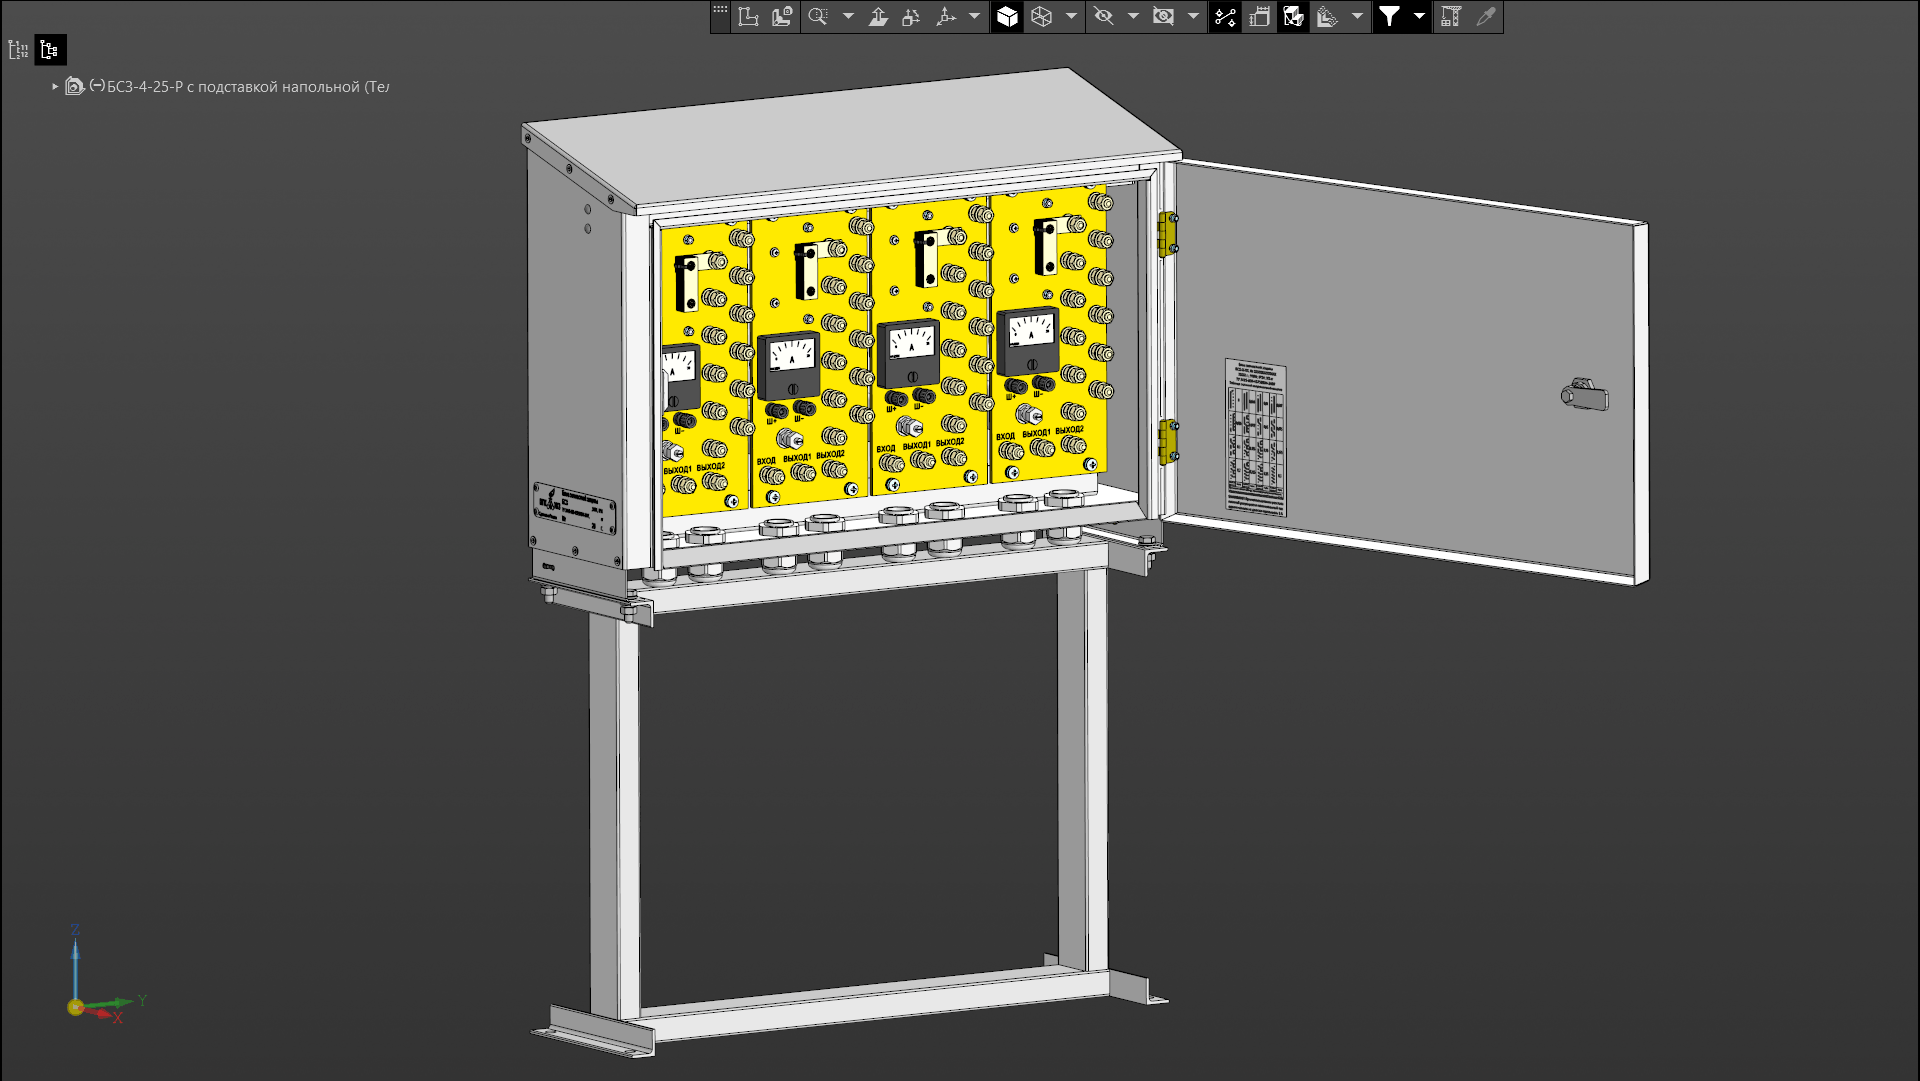Click the sketch L-shape icon in toolbar
The height and width of the screenshot is (1081, 1920).
click(x=748, y=17)
